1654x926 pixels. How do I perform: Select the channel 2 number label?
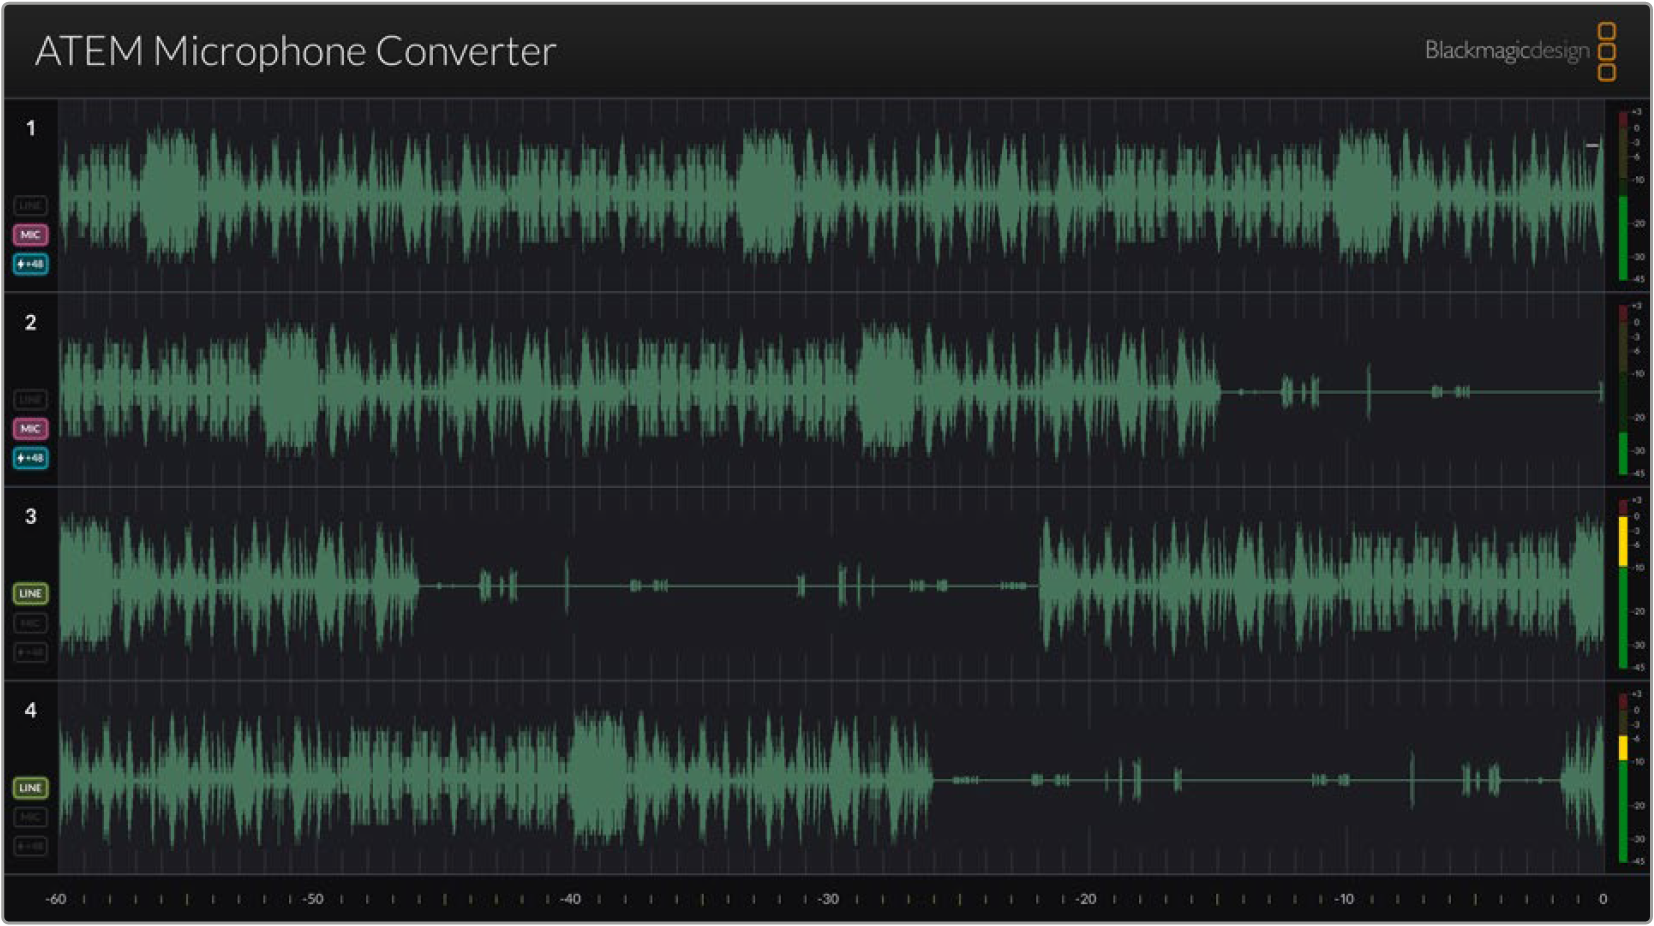[x=31, y=322]
